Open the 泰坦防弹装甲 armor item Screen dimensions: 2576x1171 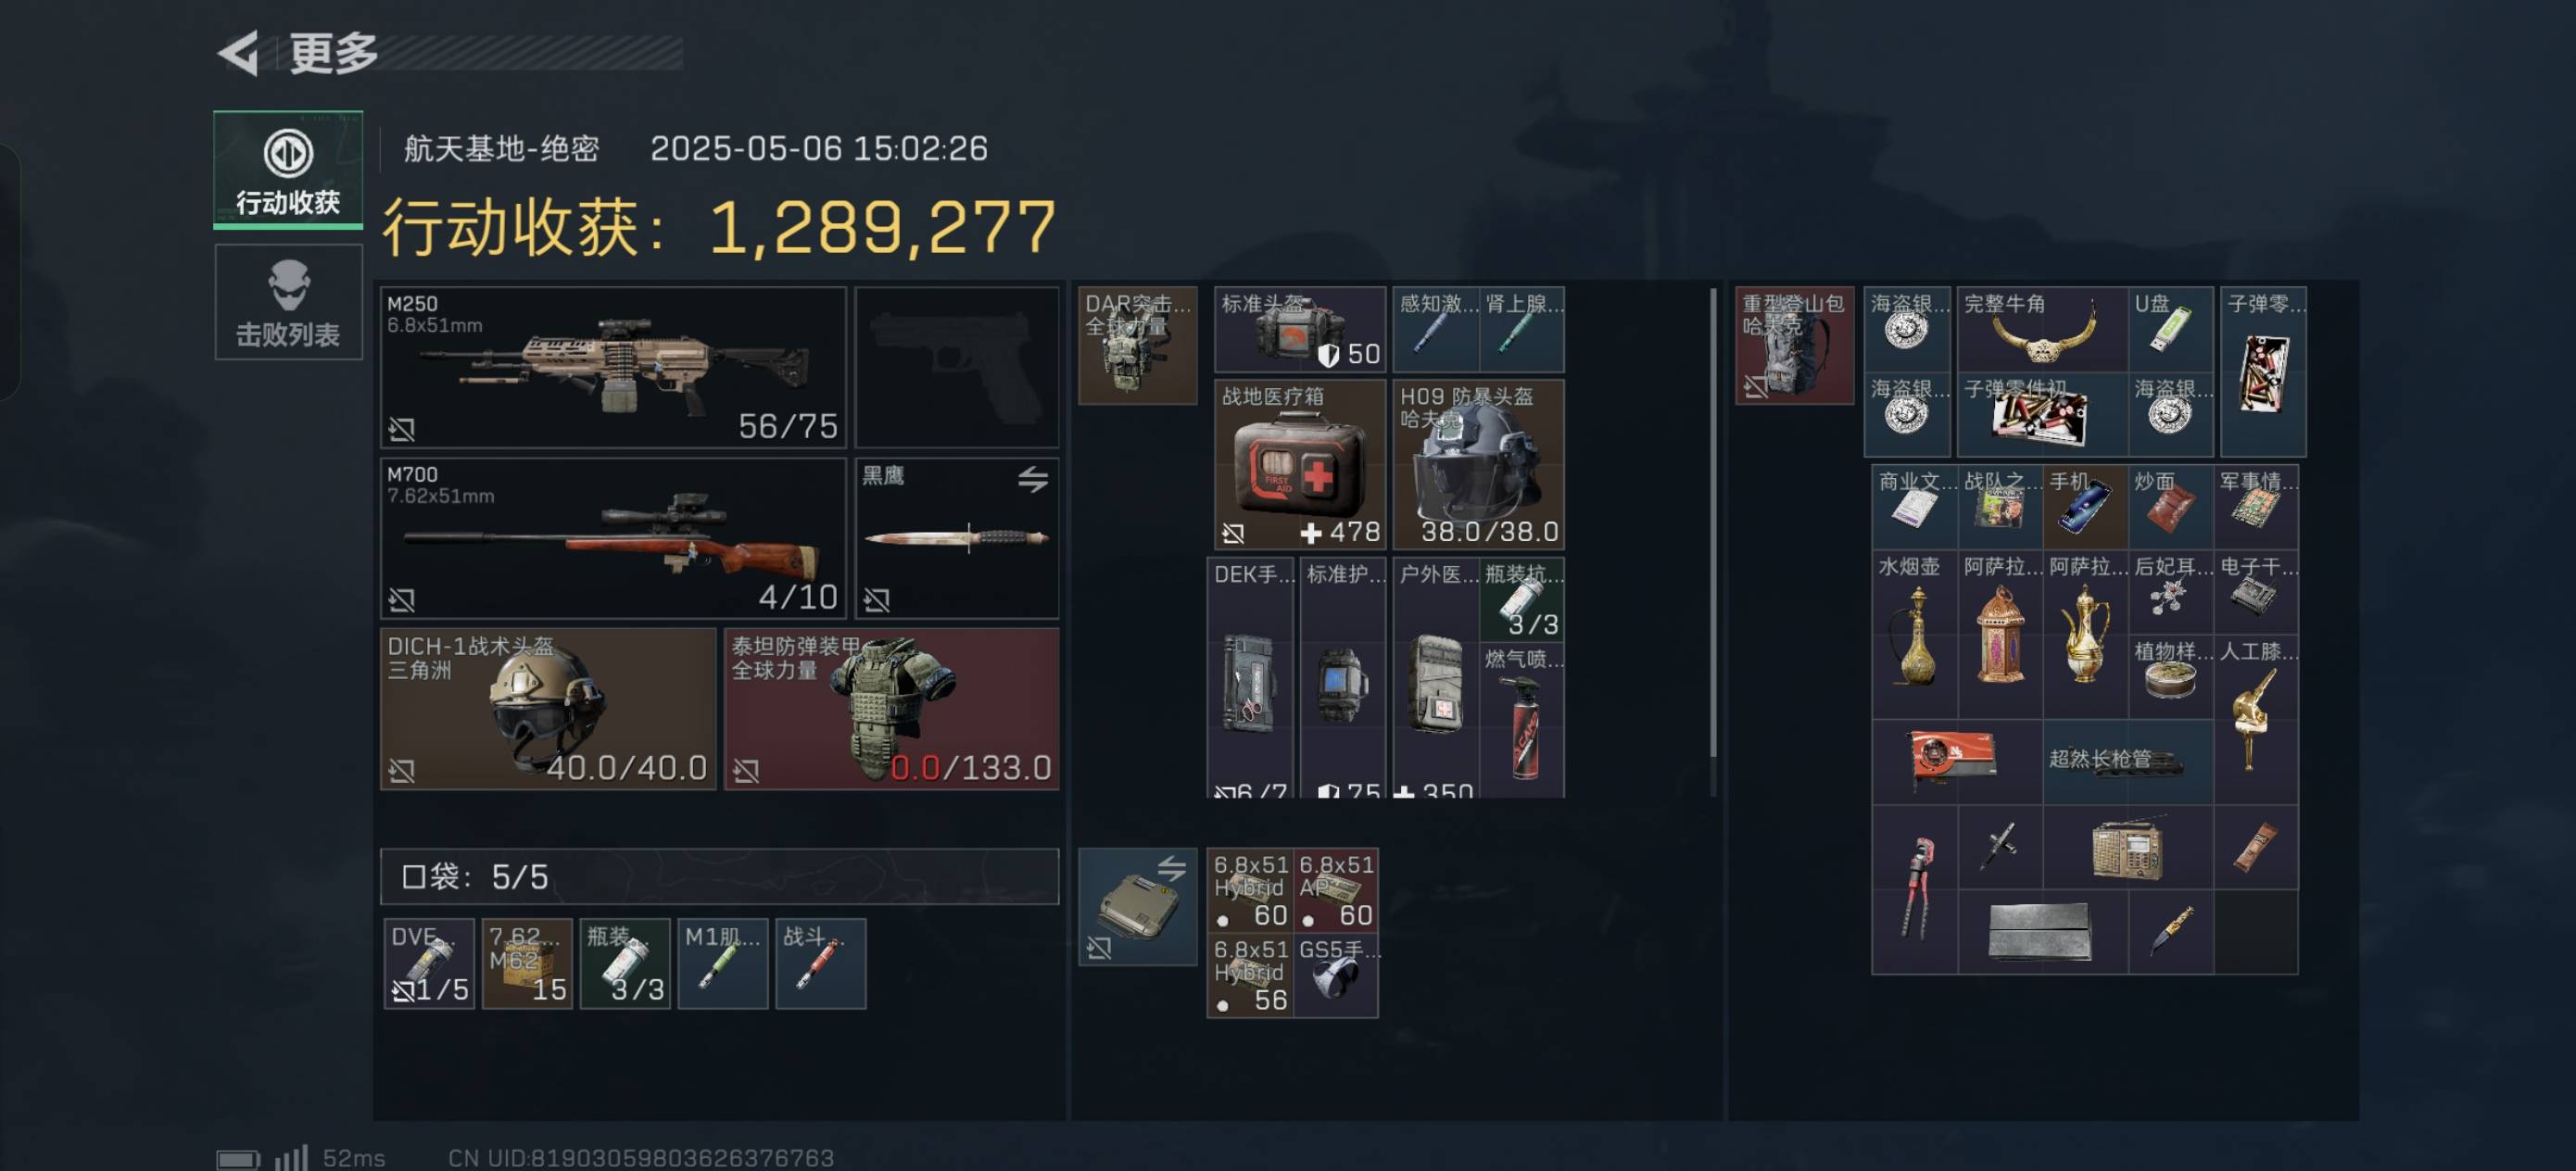[891, 709]
